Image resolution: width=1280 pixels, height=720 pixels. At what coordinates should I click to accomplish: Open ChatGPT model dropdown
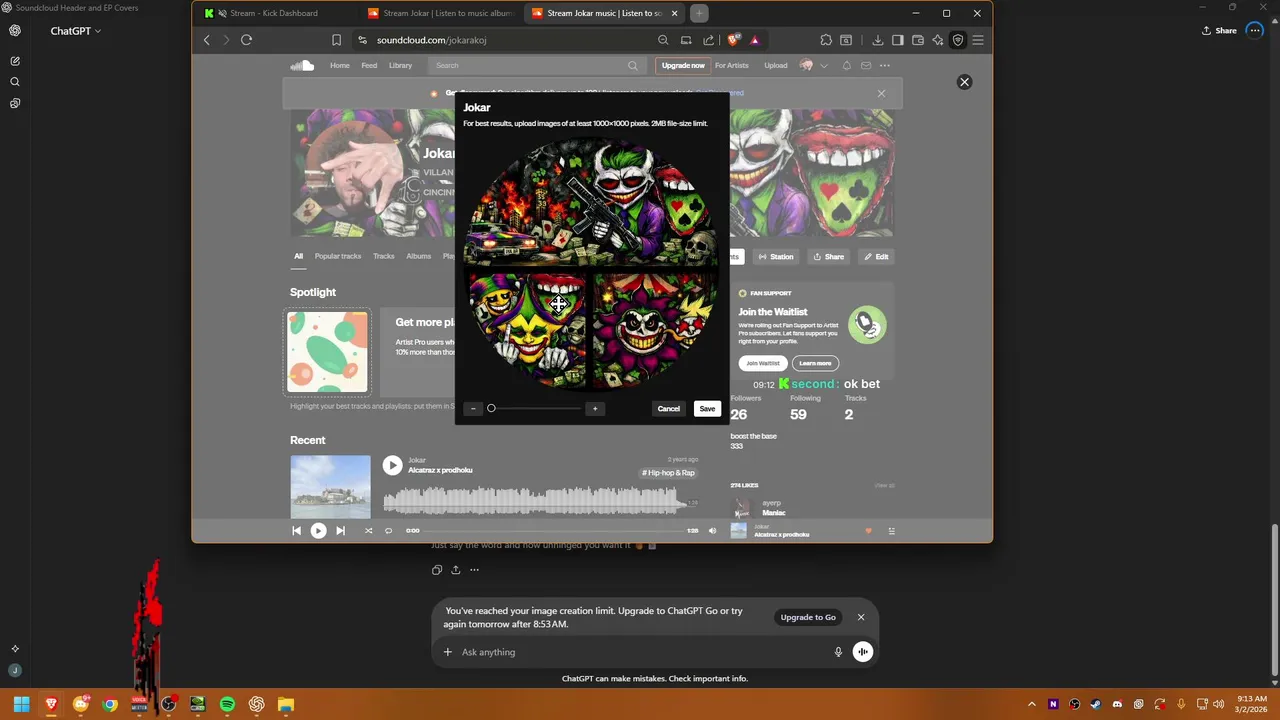click(76, 31)
